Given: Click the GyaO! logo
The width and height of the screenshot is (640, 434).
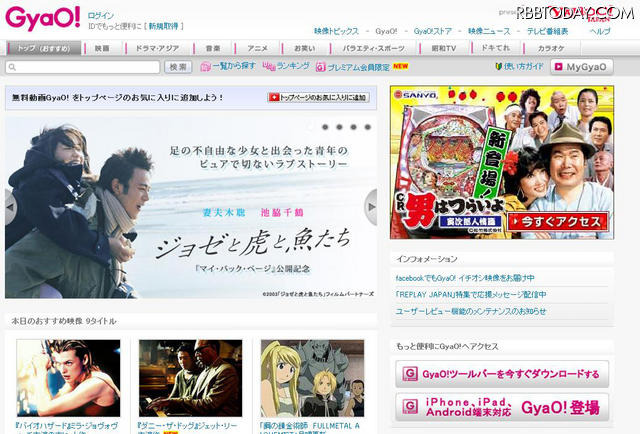Looking at the screenshot, I should click(42, 18).
